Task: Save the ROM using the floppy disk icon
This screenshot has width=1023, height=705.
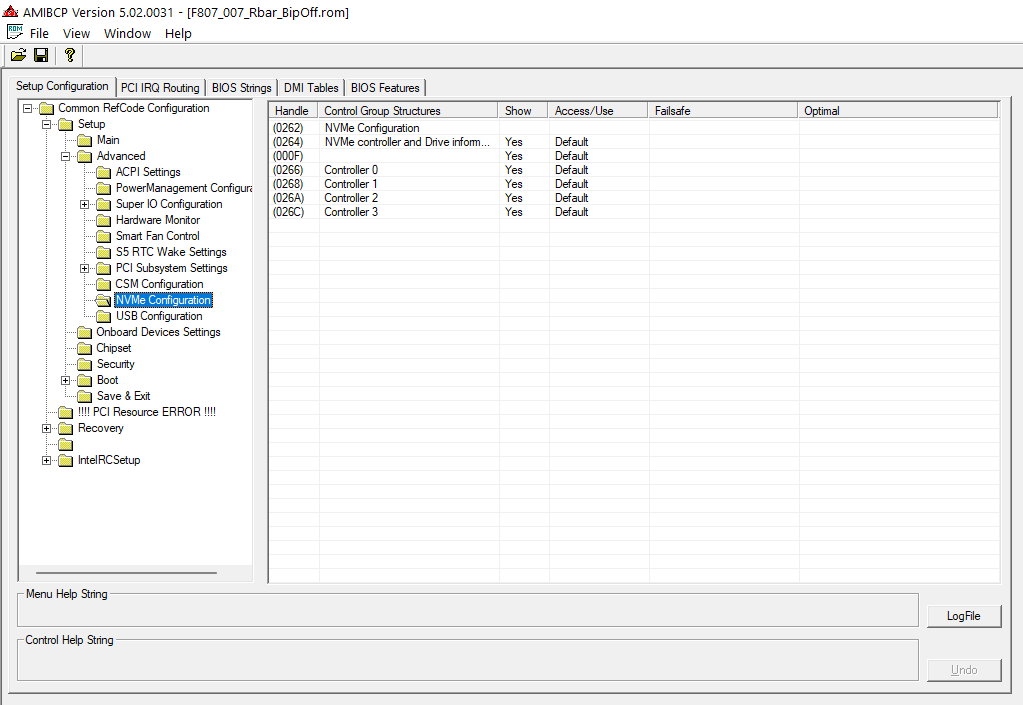Action: point(41,55)
